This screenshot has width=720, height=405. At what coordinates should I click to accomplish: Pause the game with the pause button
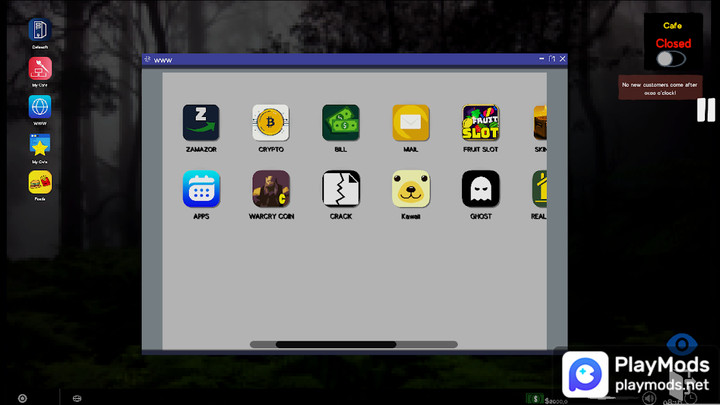pyautogui.click(x=706, y=110)
